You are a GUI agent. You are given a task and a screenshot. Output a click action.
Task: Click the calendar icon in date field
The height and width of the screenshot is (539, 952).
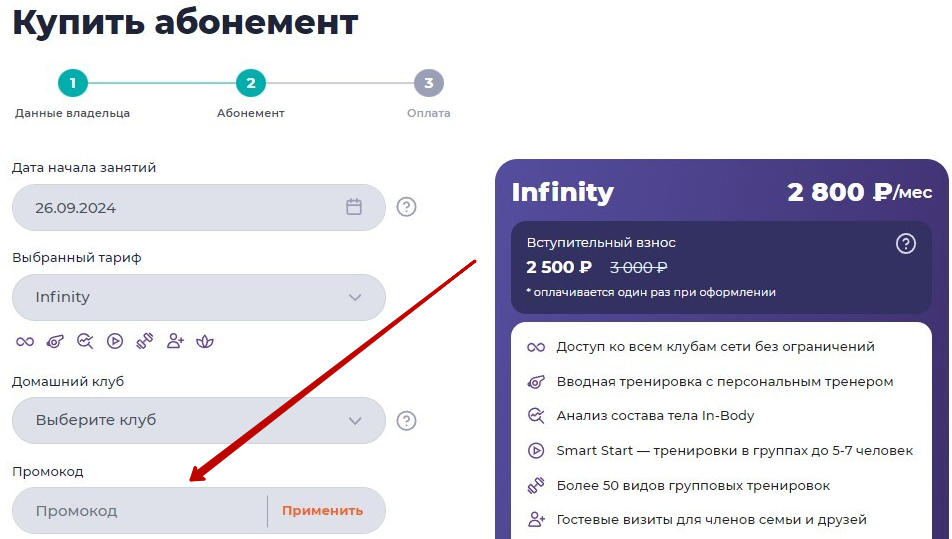click(354, 207)
